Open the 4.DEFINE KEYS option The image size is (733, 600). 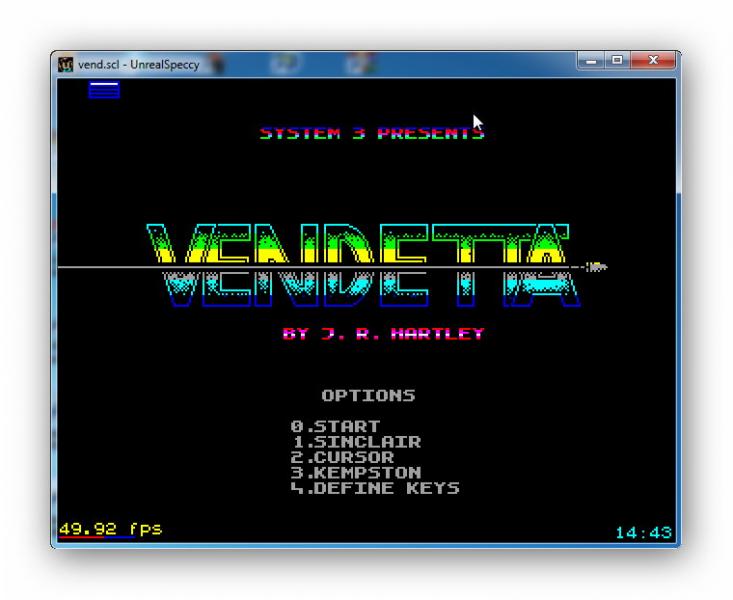(375, 488)
